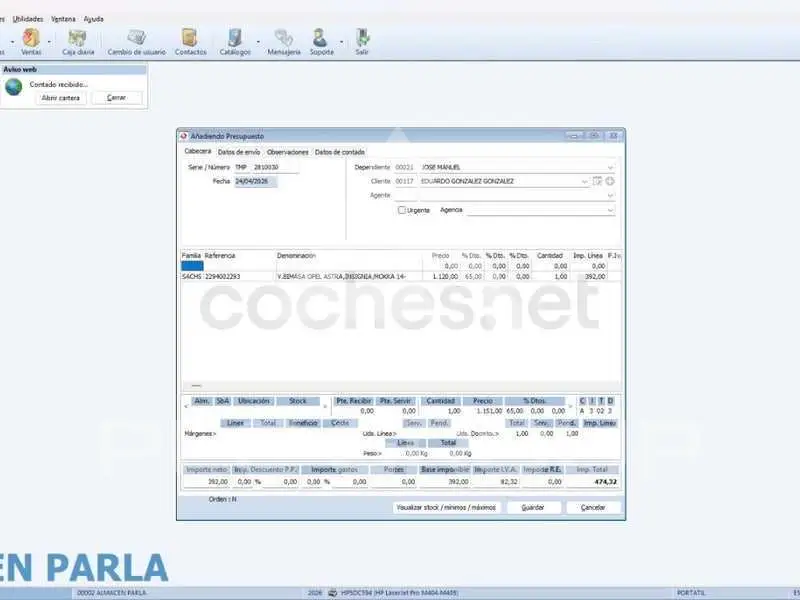Switch to the Observaciones tab
Viewport: 800px width, 600px height.
click(x=288, y=152)
